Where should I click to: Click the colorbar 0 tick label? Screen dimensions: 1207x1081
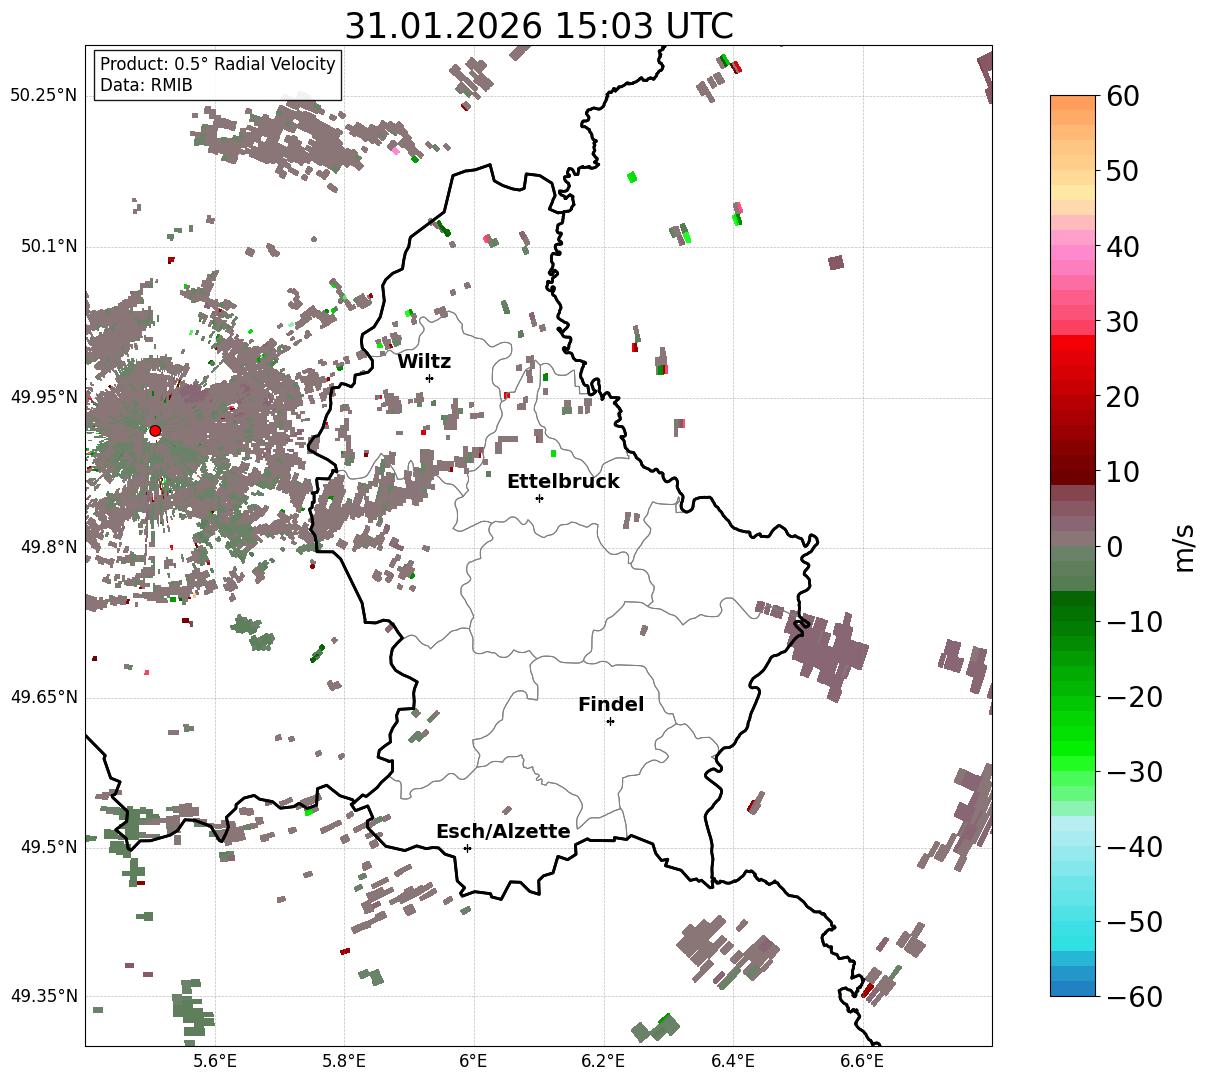pyautogui.click(x=1114, y=547)
